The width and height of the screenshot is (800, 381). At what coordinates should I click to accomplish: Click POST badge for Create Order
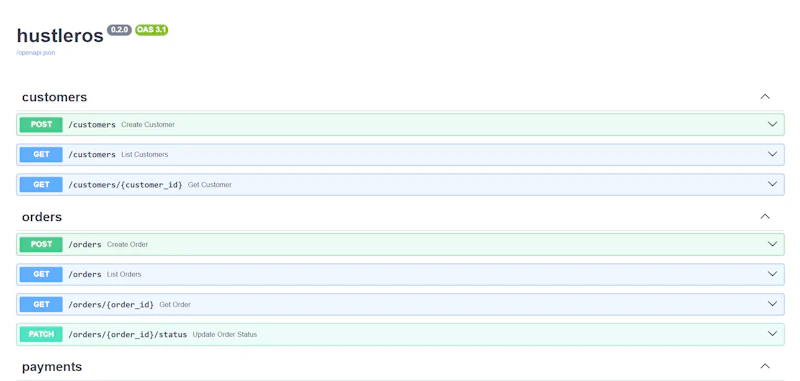pyautogui.click(x=41, y=244)
